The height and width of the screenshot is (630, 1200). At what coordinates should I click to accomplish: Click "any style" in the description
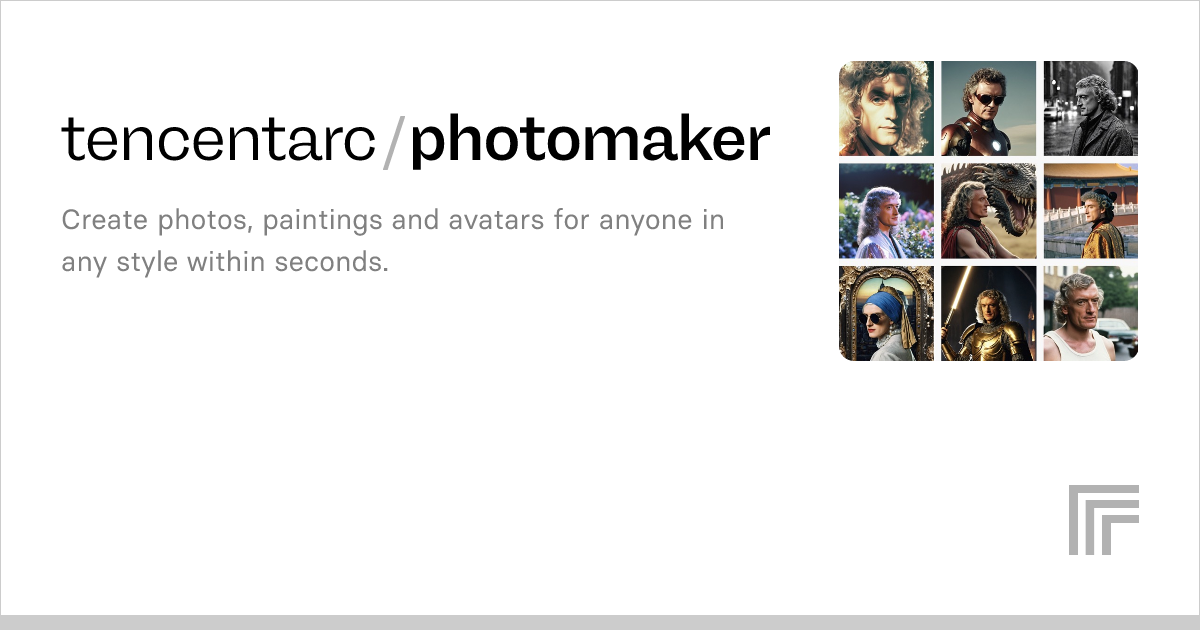coord(120,262)
